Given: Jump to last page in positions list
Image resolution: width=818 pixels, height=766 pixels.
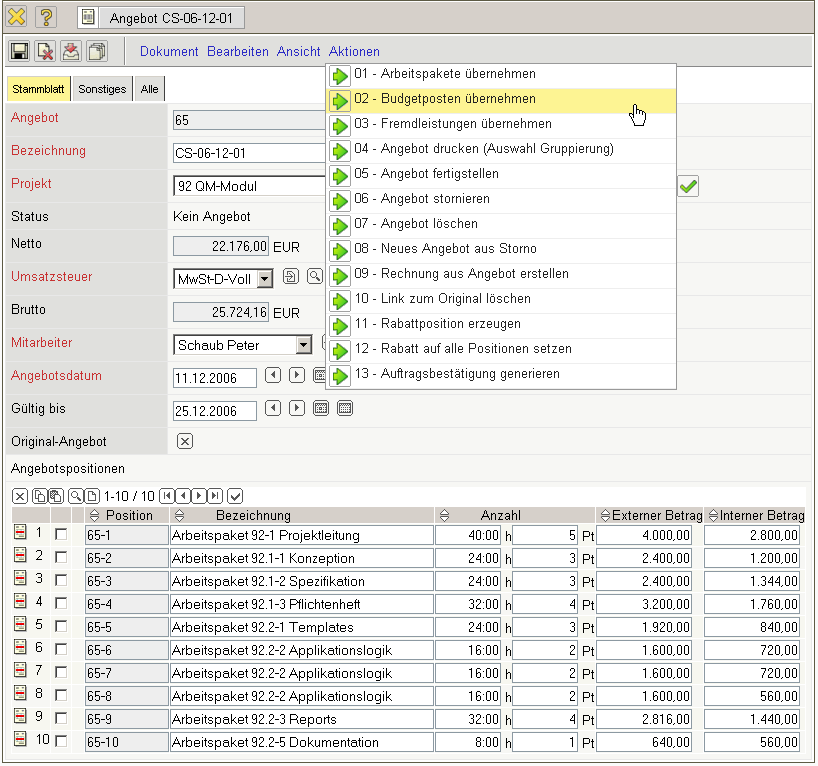Looking at the screenshot, I should [x=215, y=496].
